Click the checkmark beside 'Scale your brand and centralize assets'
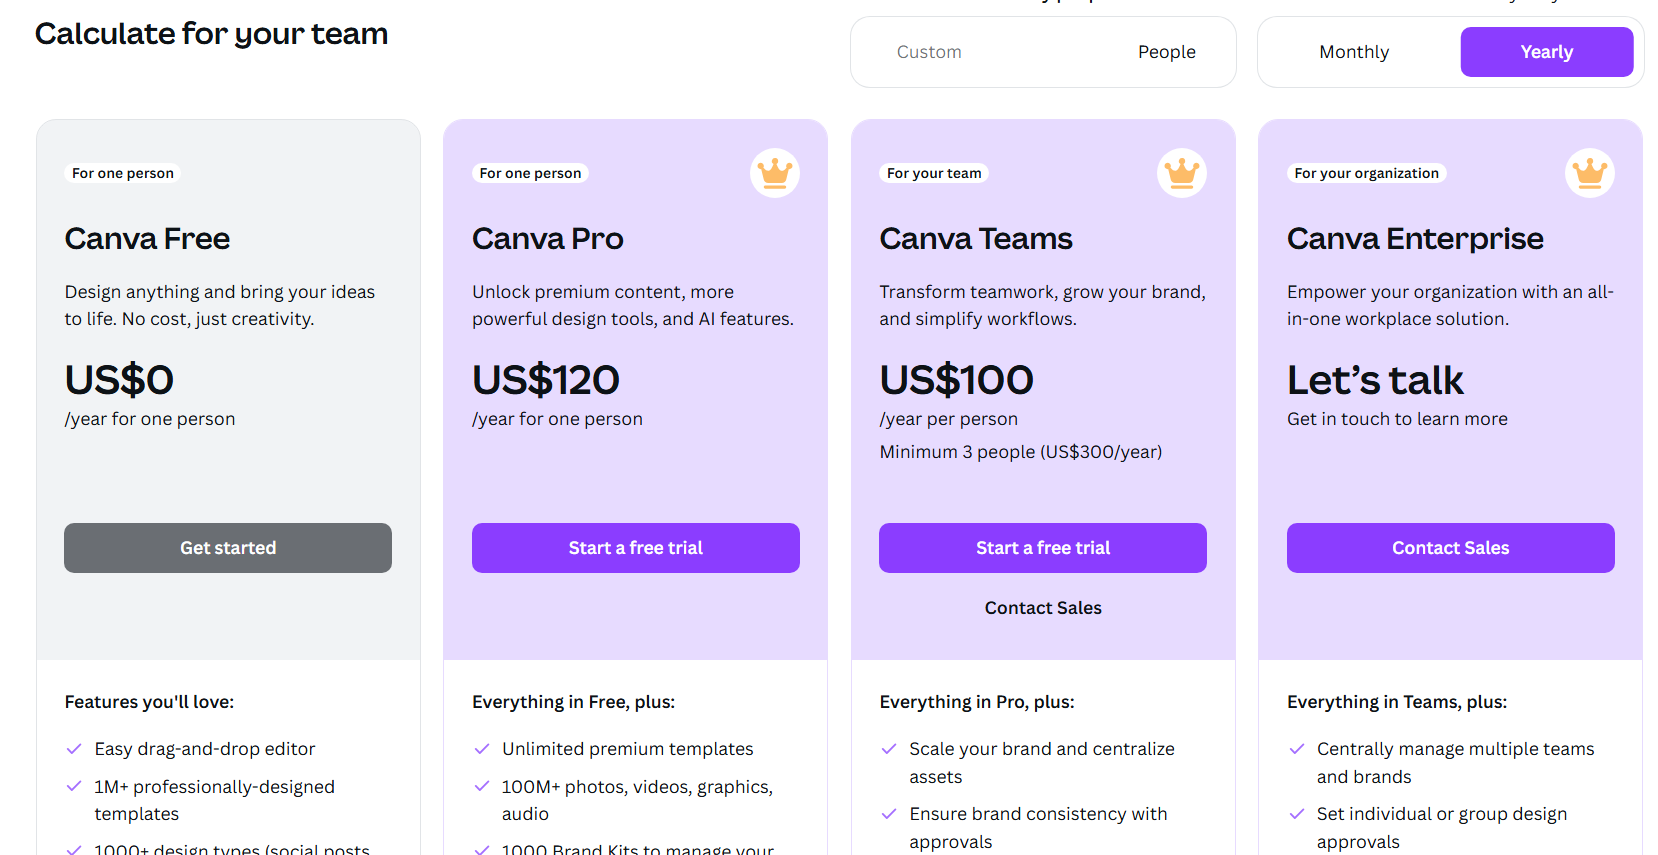 coord(889,748)
